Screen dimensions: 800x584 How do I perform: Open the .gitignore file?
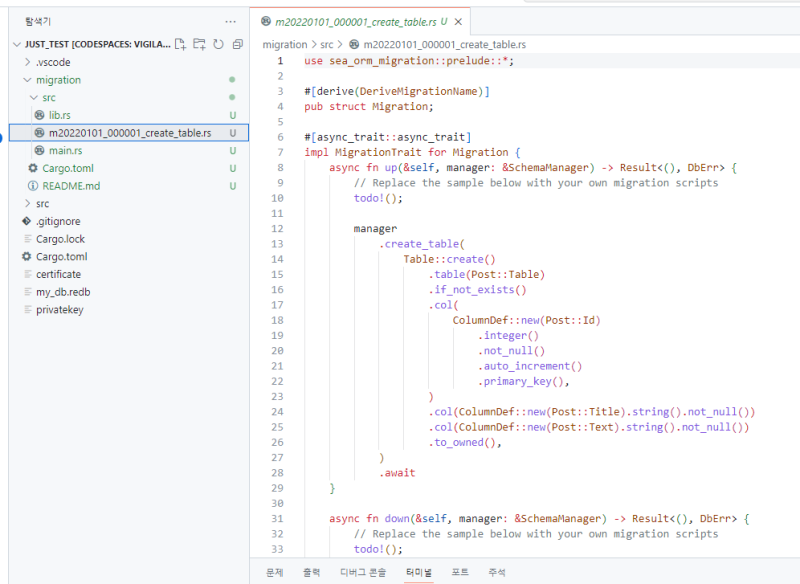56,221
